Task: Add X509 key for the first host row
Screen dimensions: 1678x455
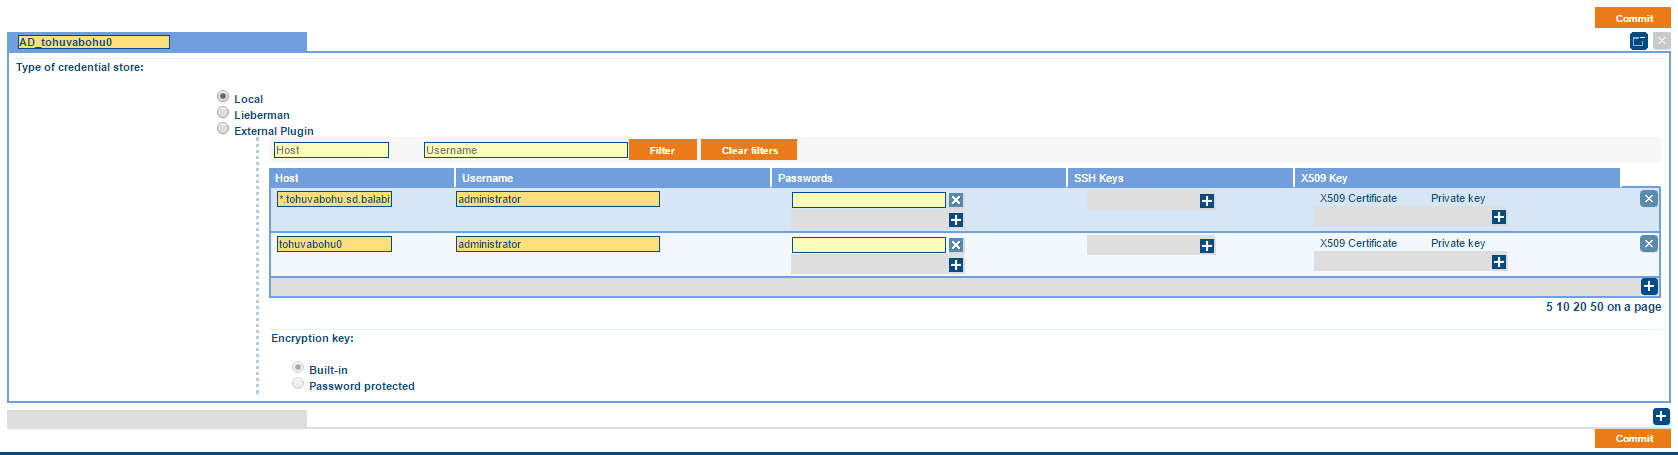Action: 1498,217
